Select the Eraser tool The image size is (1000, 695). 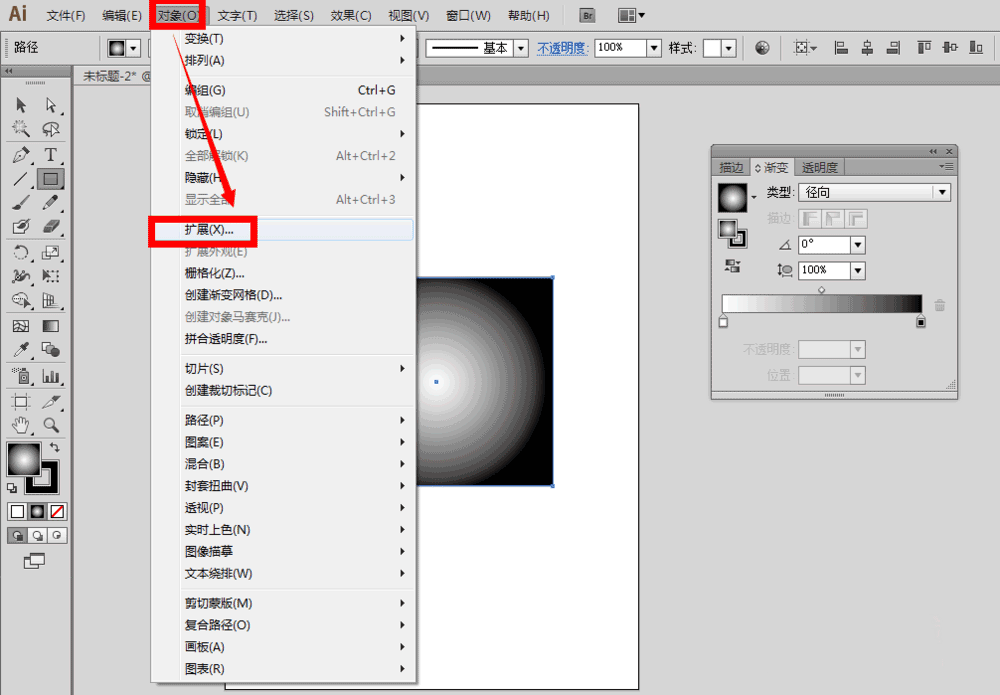[50, 226]
